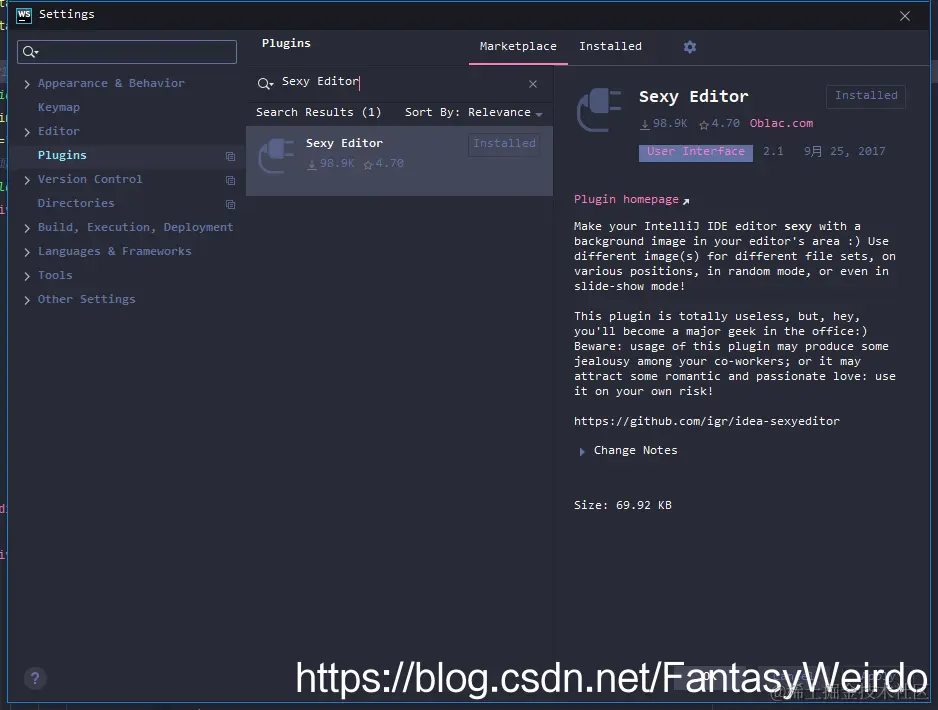Click the search magnifier icon in the plugin search
The height and width of the screenshot is (710, 938).
(264, 83)
